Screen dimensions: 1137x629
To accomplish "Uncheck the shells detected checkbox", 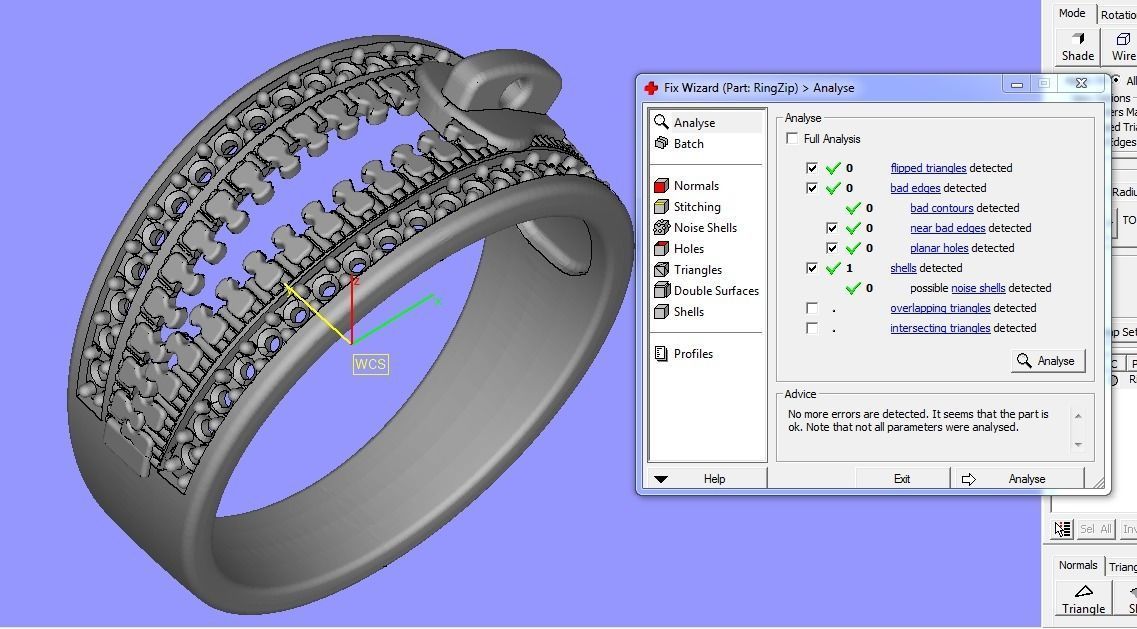I will coord(811,268).
